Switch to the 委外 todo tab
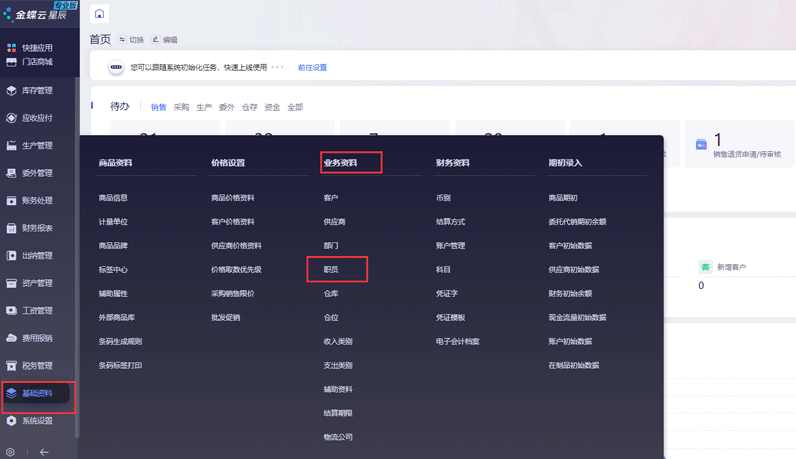Screen dimensions: 796x459 pyautogui.click(x=227, y=107)
